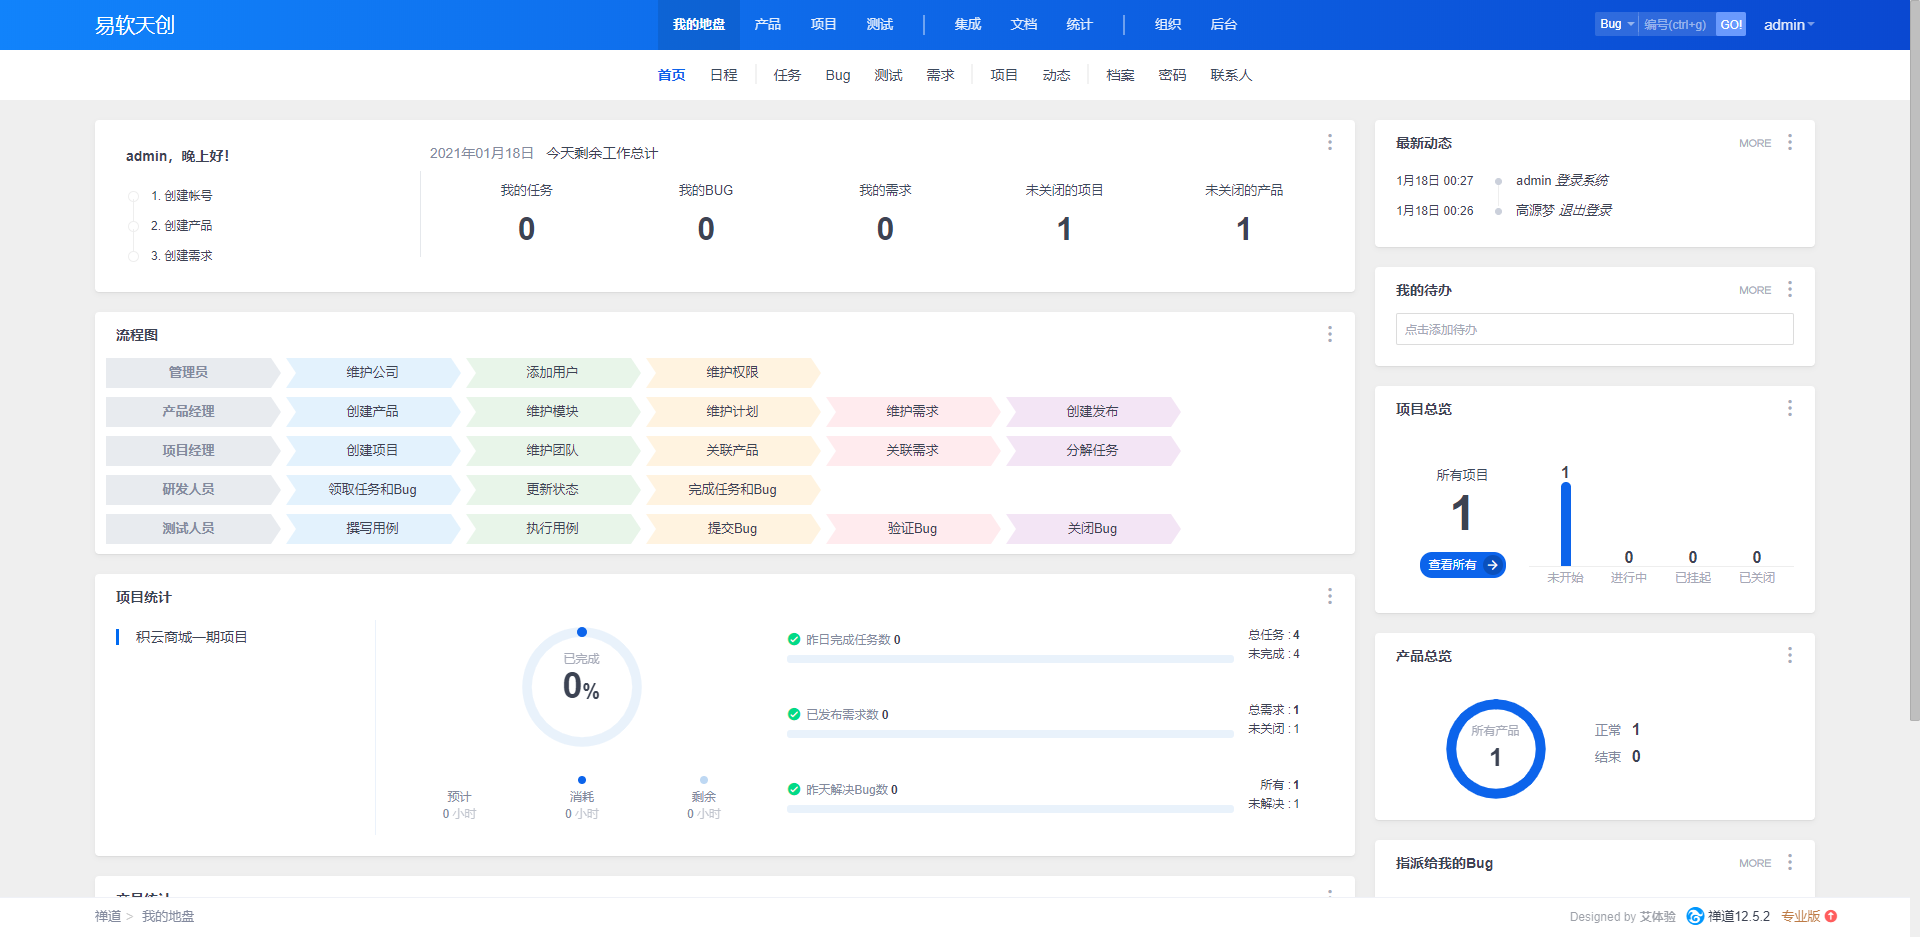Viewport: 1920px width, 937px height.
Task: Click the 查看所有 button
Action: (1462, 565)
